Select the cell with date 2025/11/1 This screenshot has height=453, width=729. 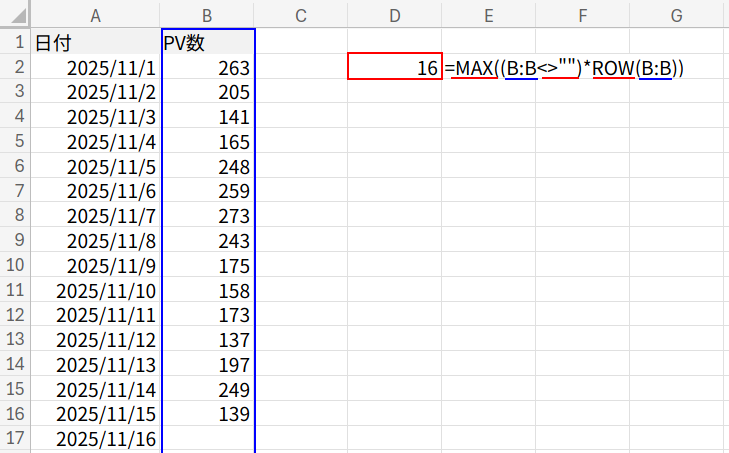(x=95, y=68)
